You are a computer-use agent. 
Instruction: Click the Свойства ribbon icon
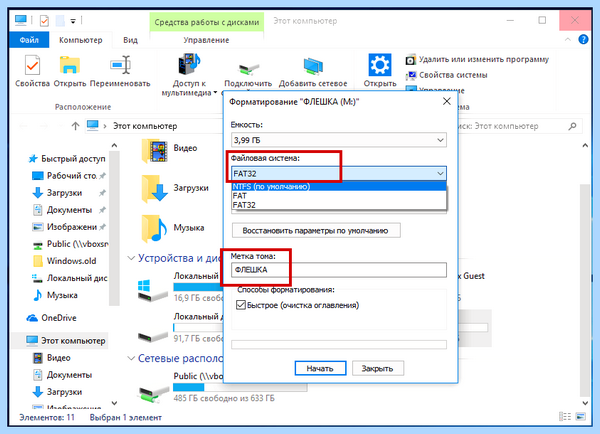[x=33, y=65]
